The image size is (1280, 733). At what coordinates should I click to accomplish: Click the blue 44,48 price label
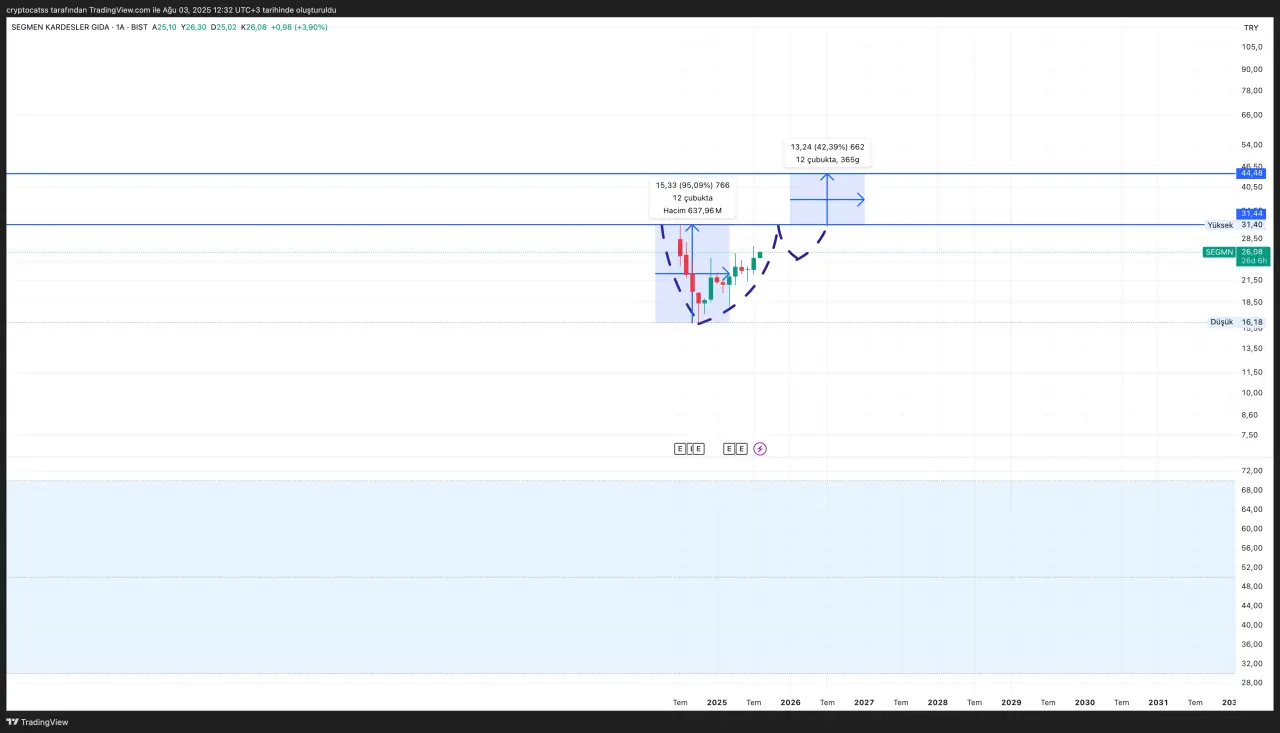(1252, 173)
